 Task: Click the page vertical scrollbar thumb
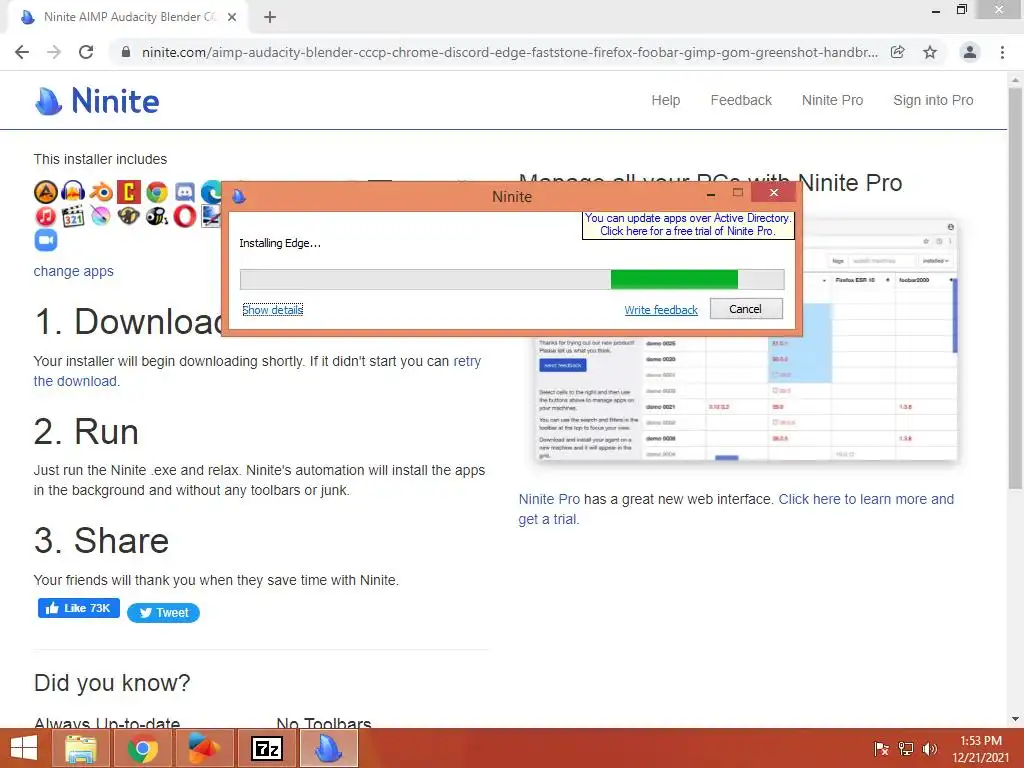1015,287
